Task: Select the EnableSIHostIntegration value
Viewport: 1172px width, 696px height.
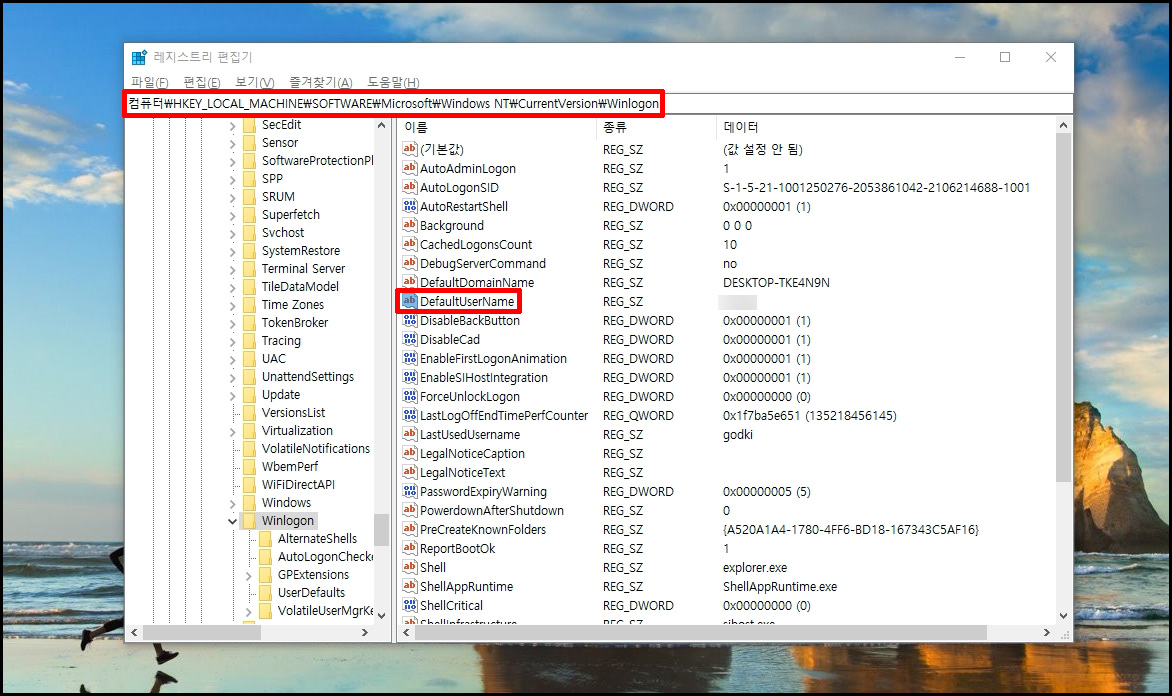Action: click(x=484, y=378)
